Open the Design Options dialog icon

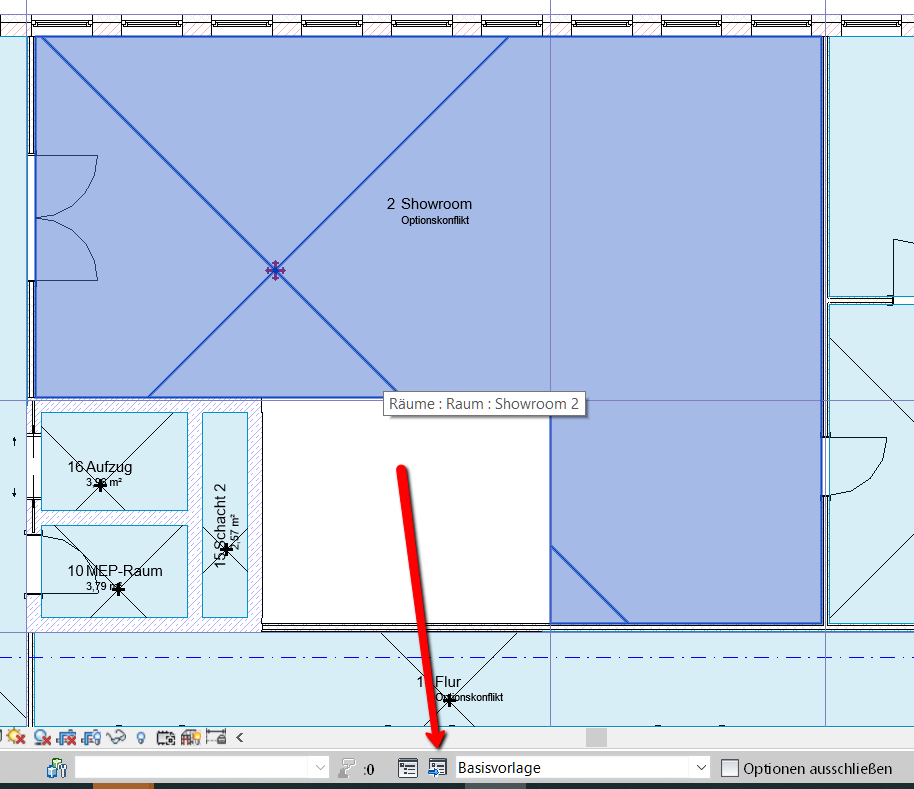coord(408,768)
